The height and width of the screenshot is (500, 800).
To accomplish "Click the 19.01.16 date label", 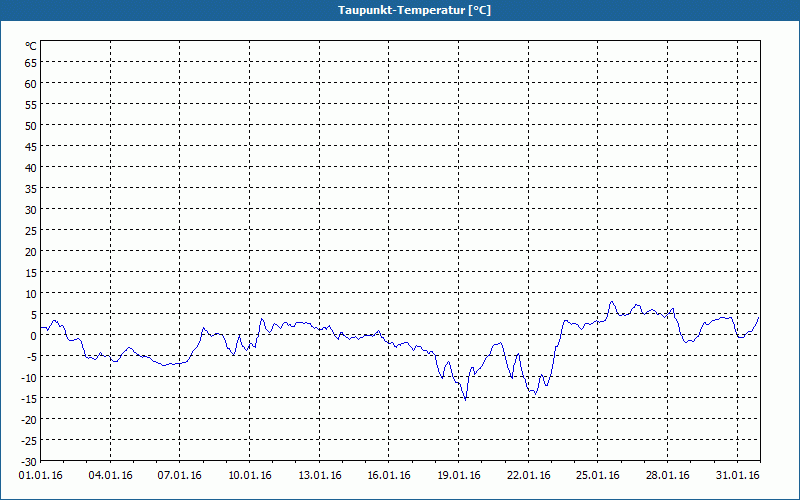I will tap(459, 476).
